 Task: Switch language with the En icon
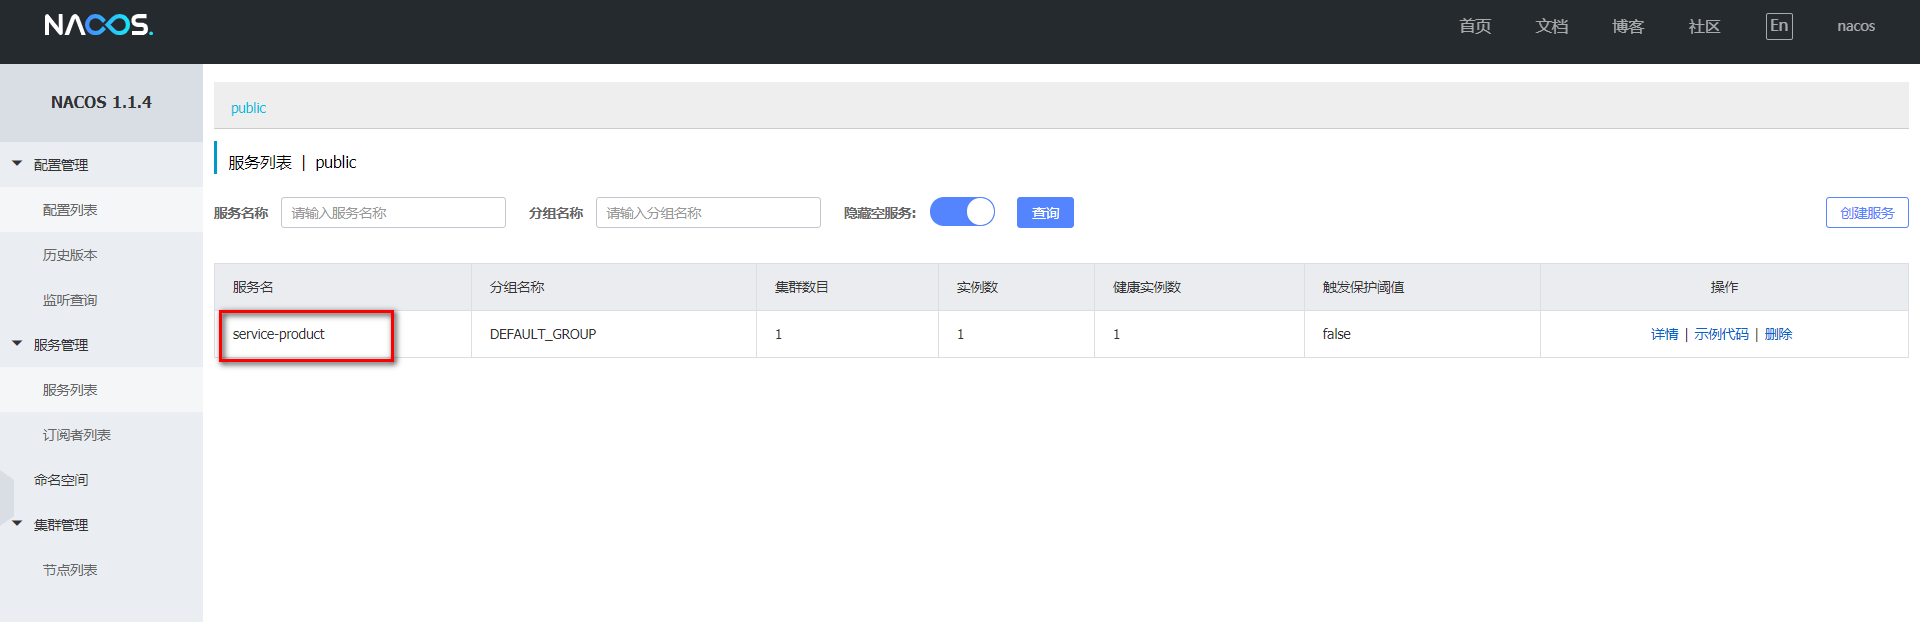[1779, 26]
